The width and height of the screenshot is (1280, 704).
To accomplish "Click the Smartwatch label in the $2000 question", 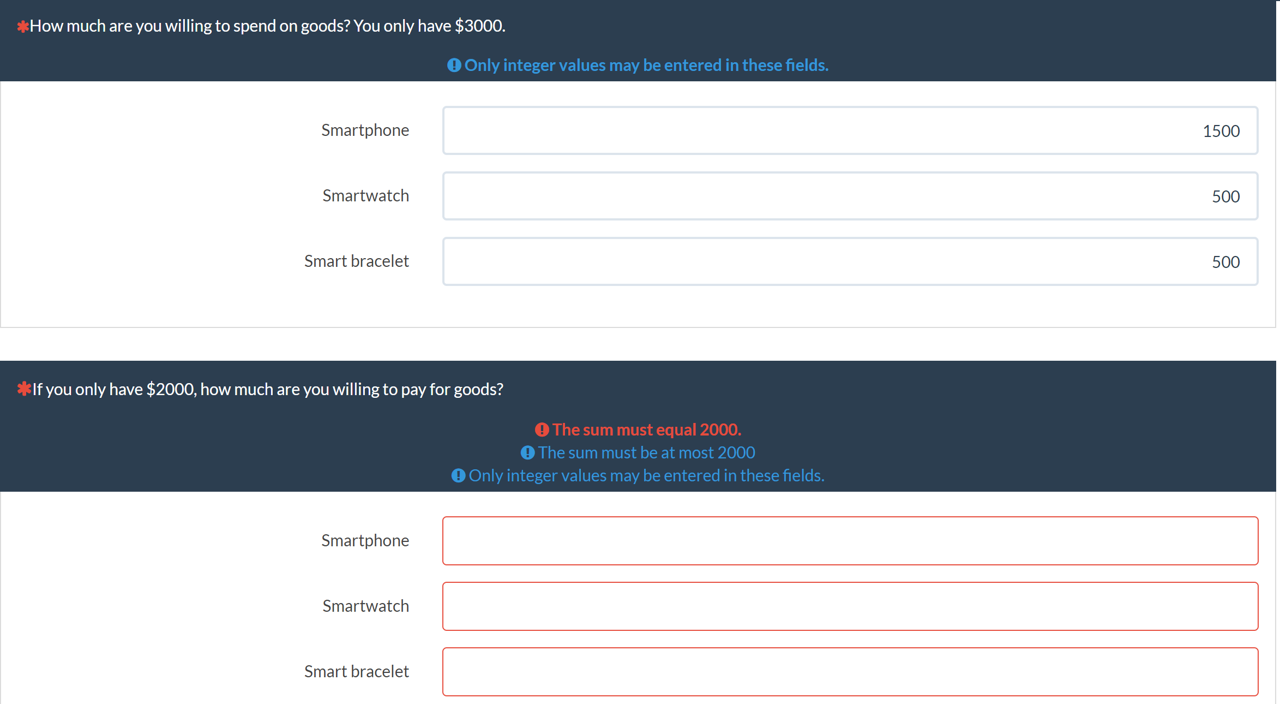I will 365,606.
